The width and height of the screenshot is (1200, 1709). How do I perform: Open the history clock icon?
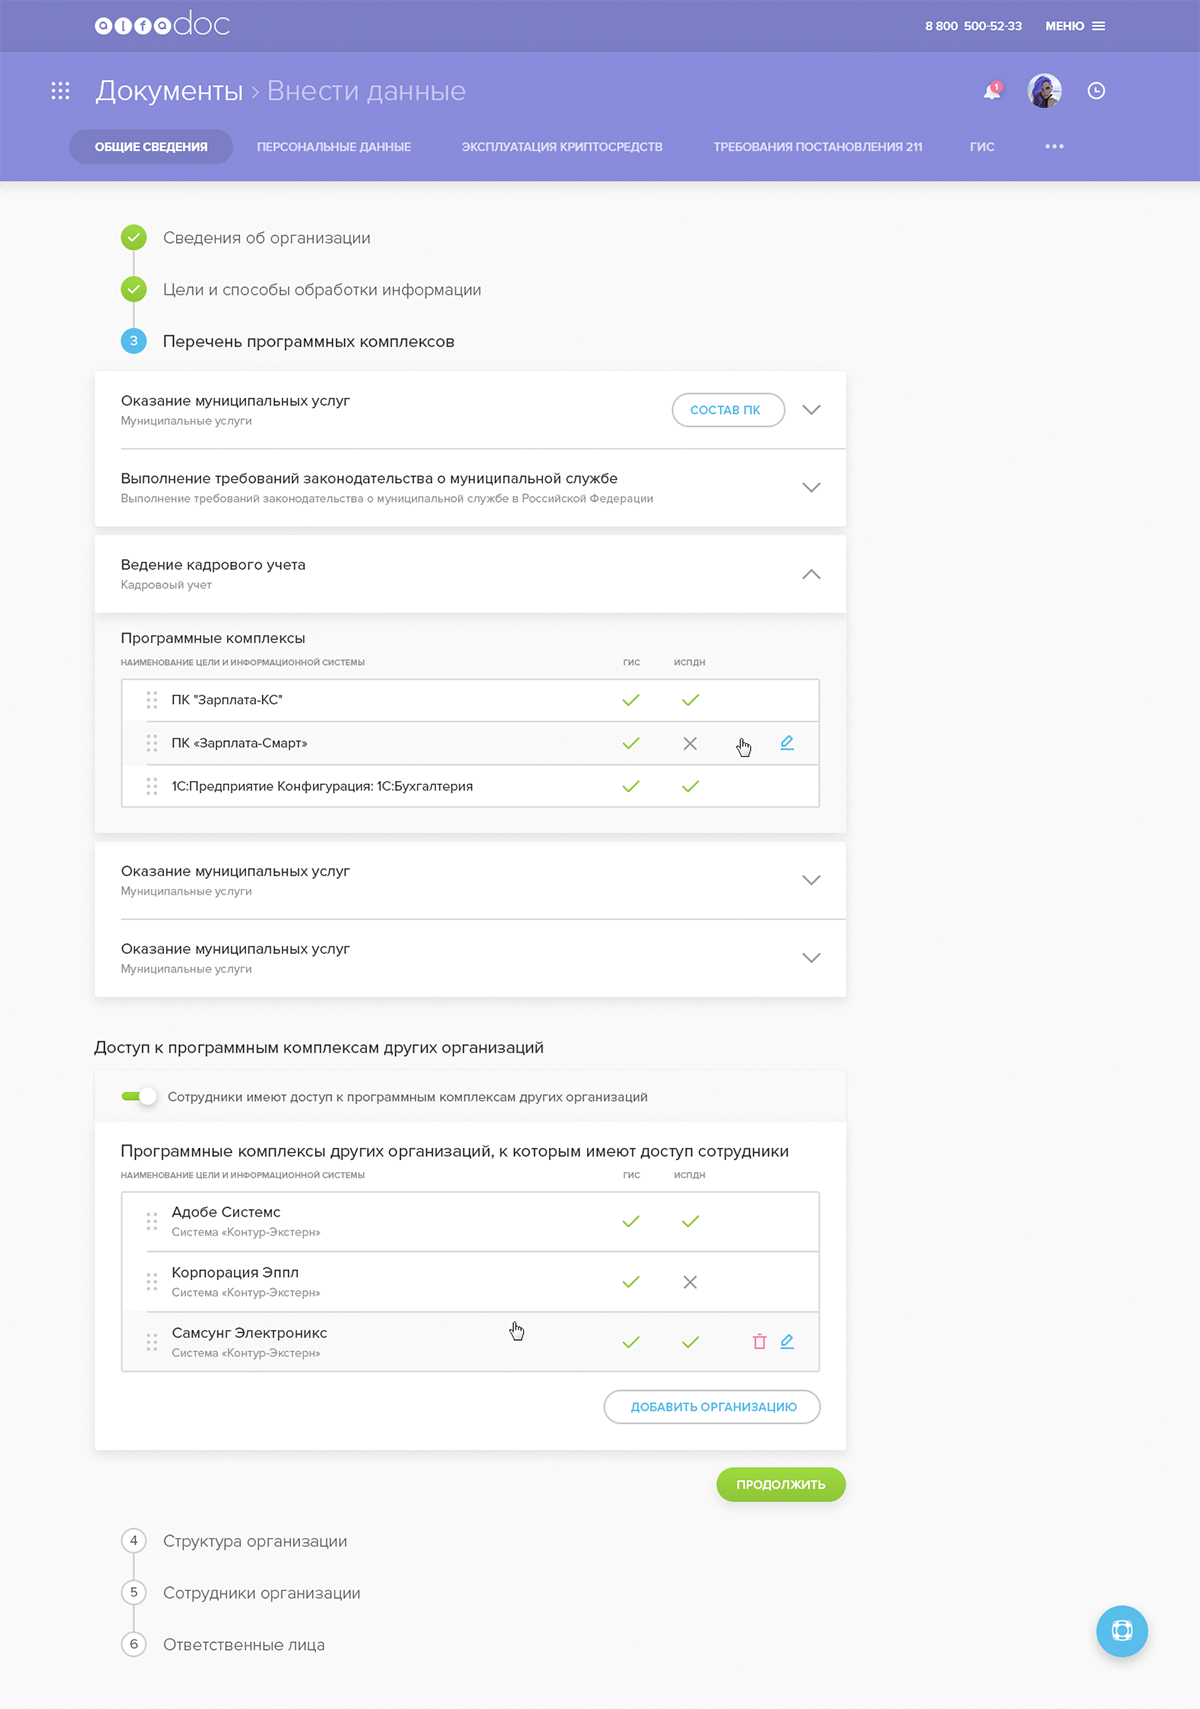(1096, 91)
